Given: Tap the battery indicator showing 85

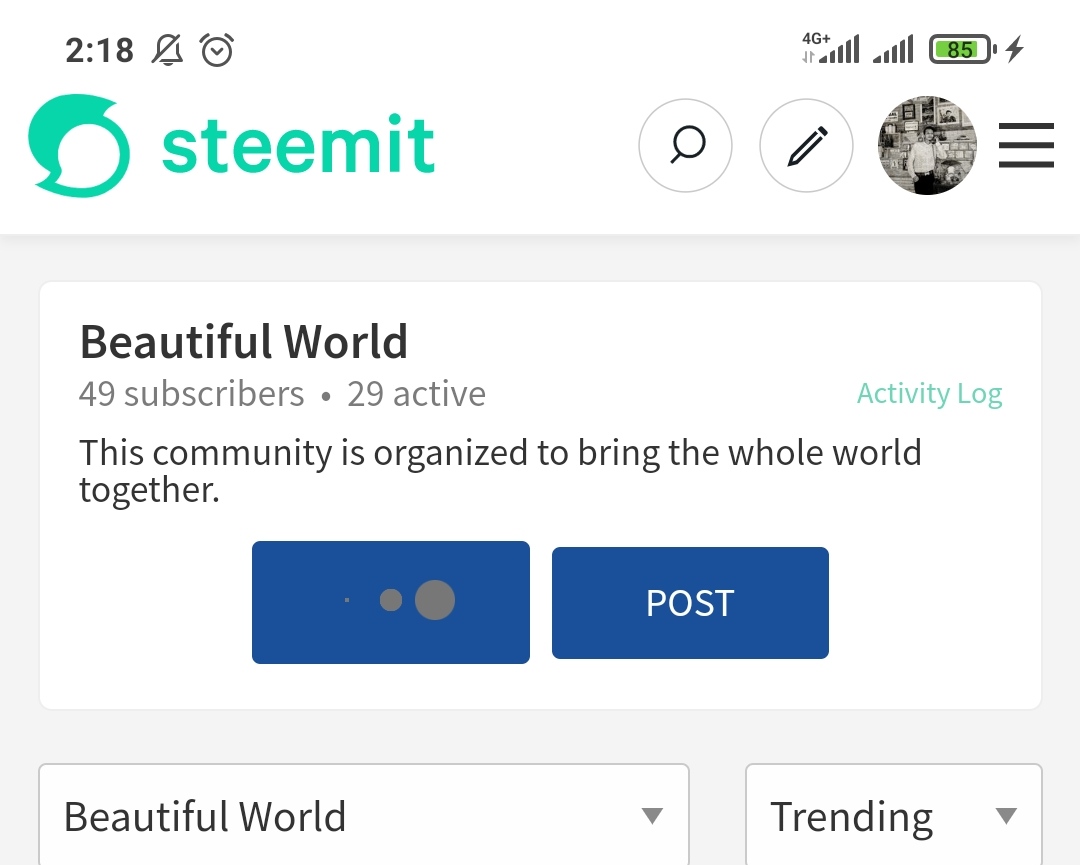Looking at the screenshot, I should point(963,50).
